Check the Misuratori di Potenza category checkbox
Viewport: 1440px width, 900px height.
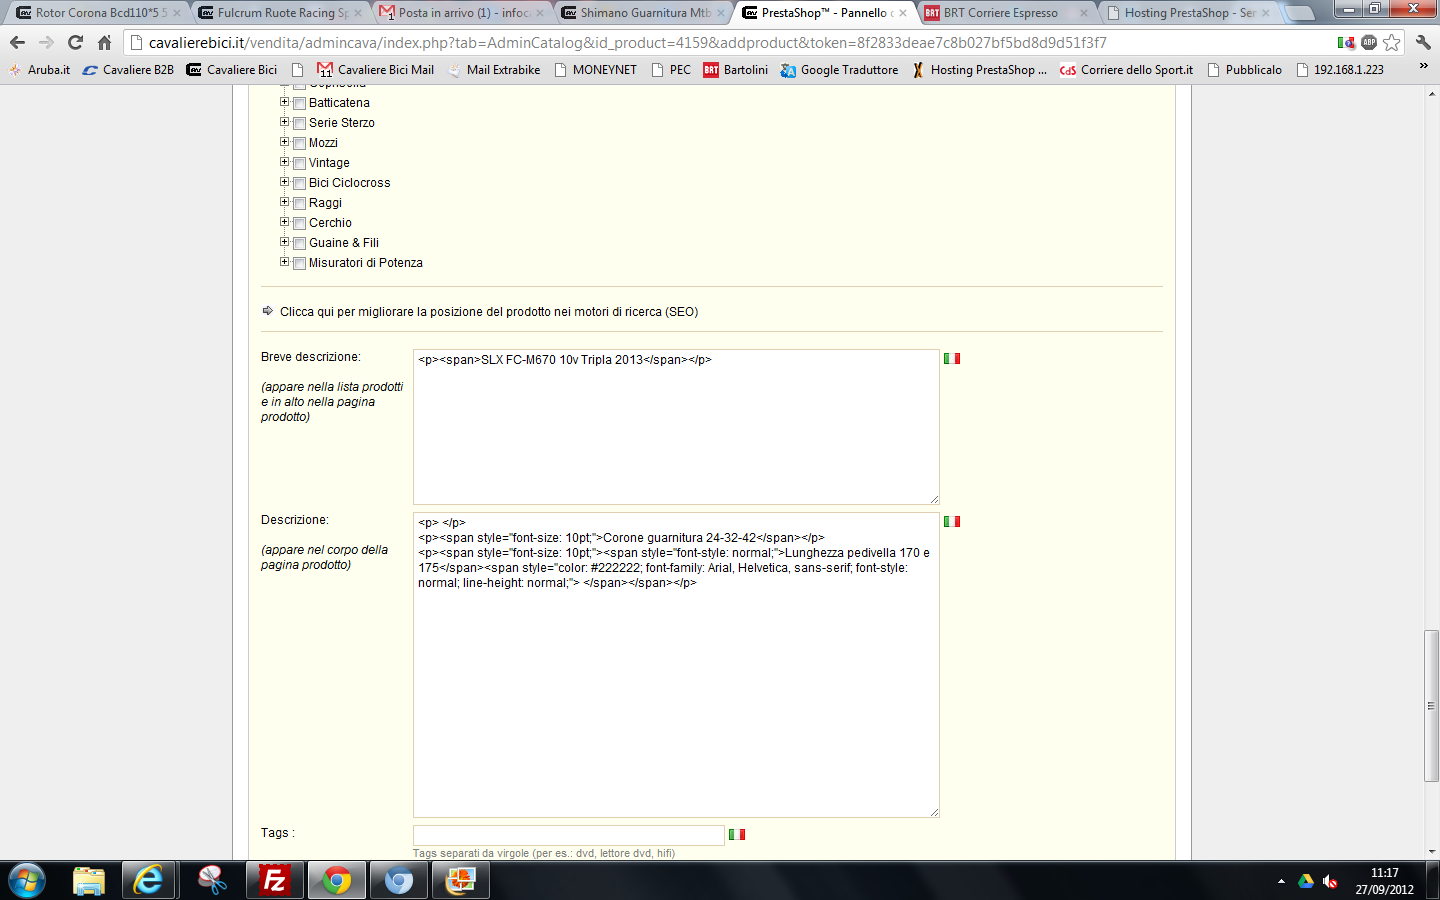[x=299, y=263]
